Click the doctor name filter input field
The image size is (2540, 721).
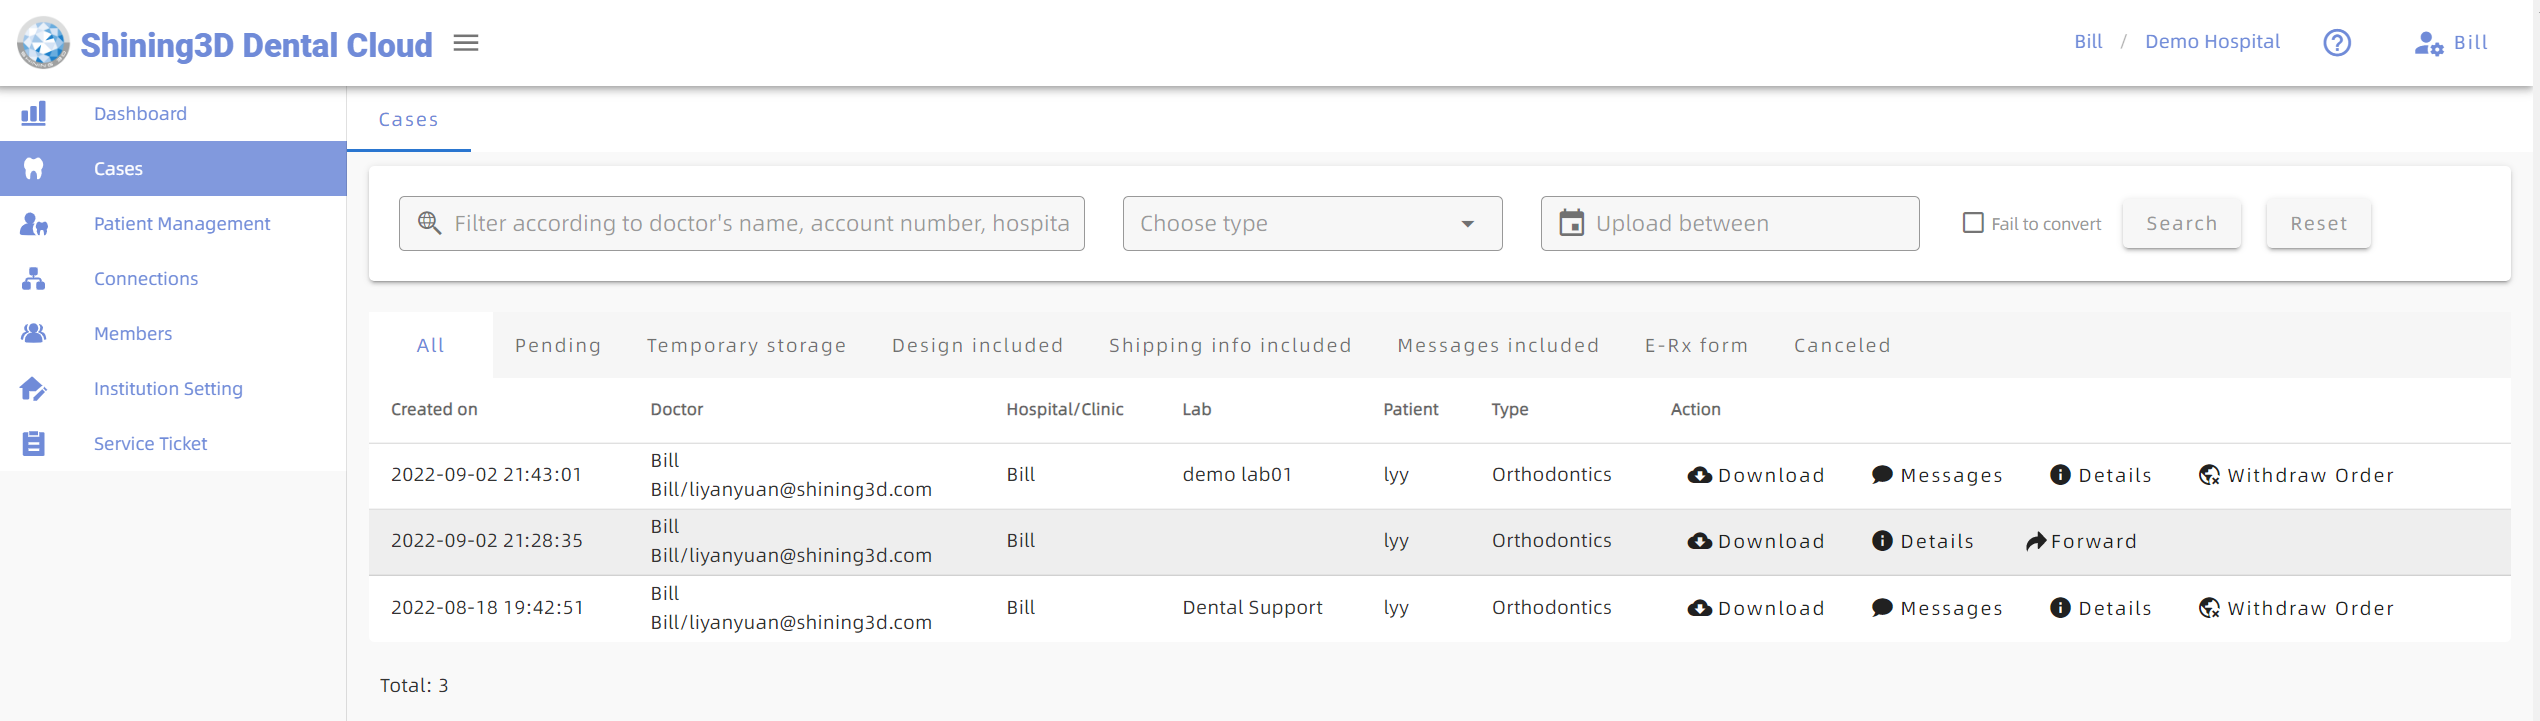(760, 224)
